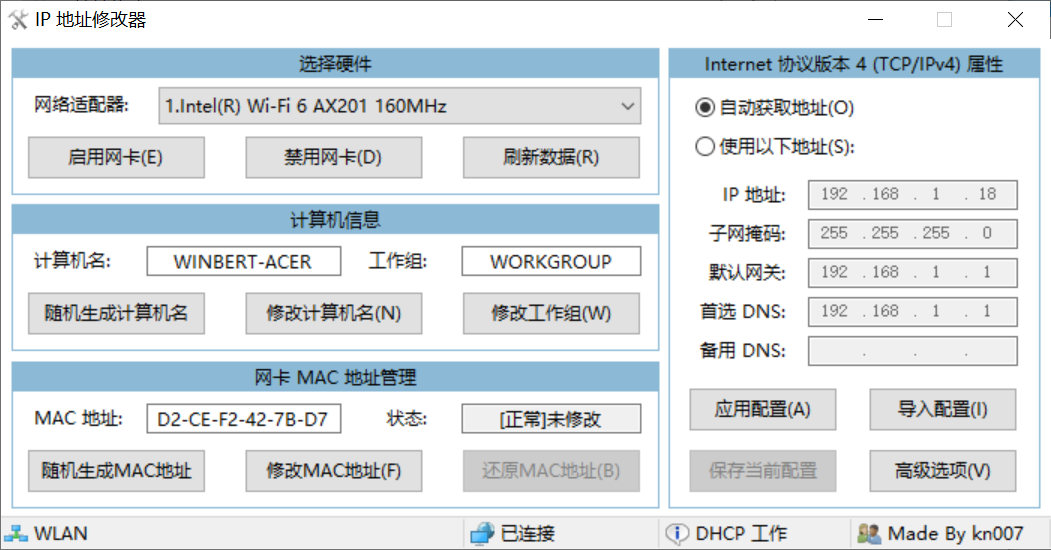1051x550 pixels.
Task: Minimize the IP address modifier window
Action: (875, 20)
